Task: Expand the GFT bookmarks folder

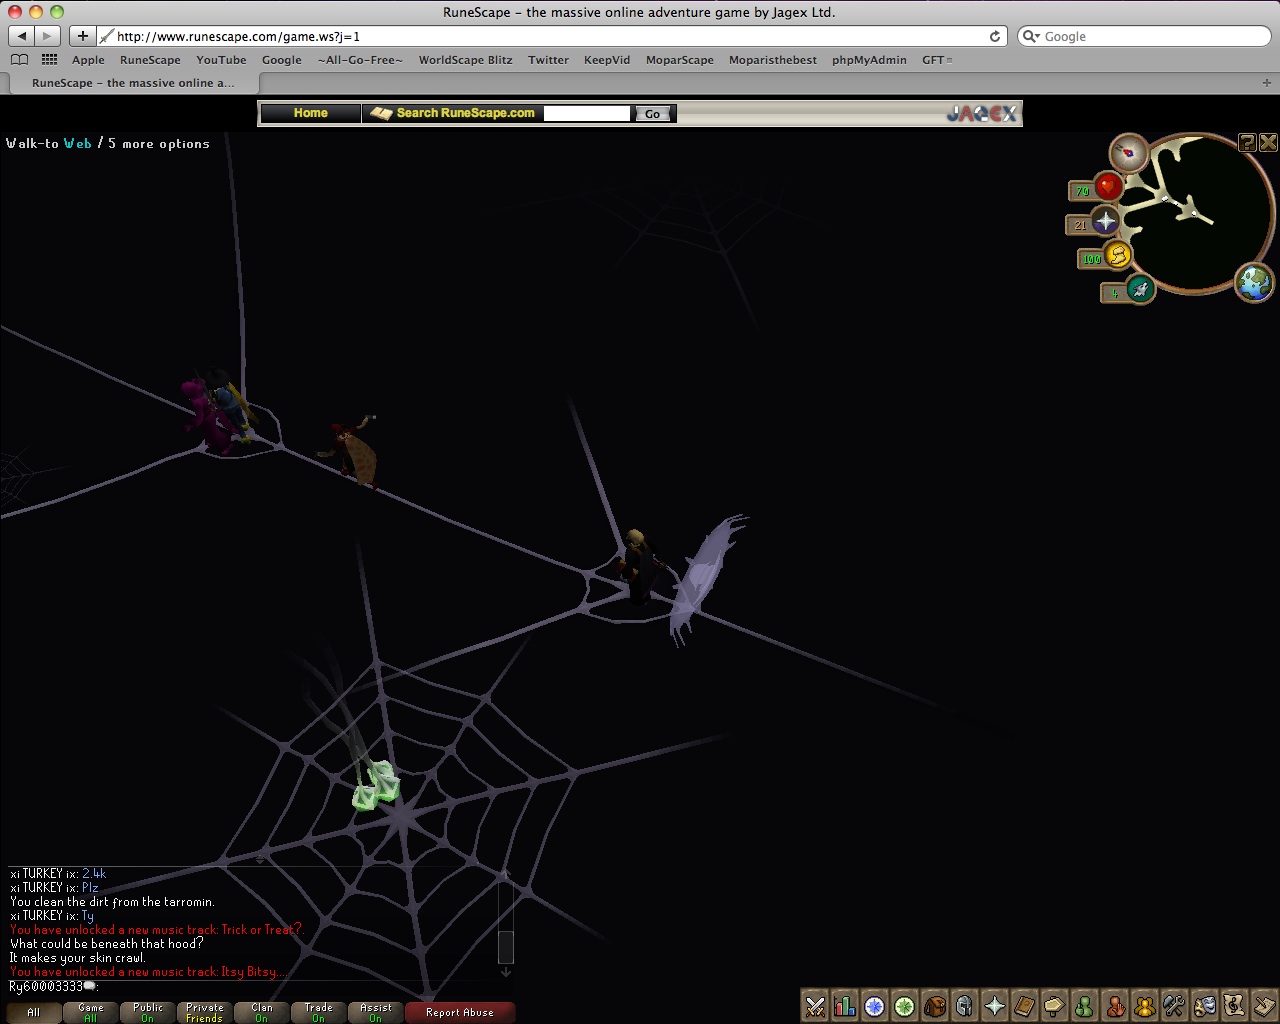Action: [x=937, y=60]
